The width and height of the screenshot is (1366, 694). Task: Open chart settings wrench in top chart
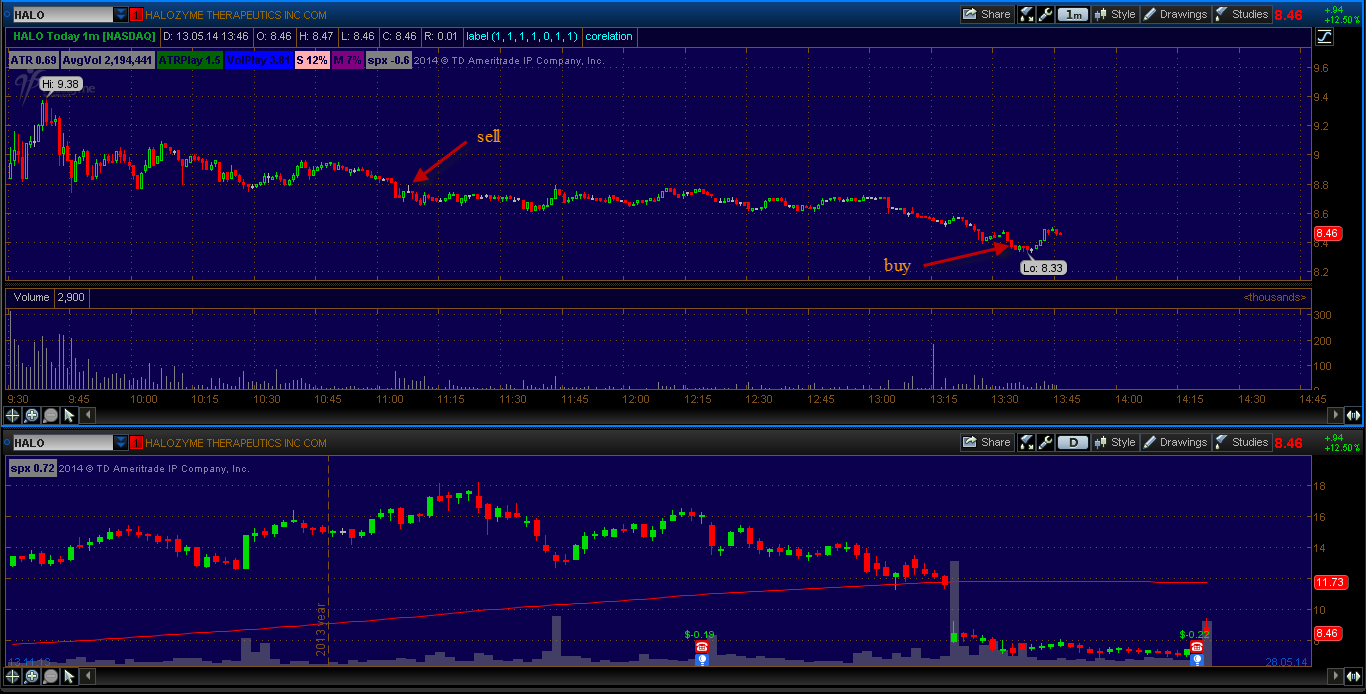click(x=1046, y=14)
